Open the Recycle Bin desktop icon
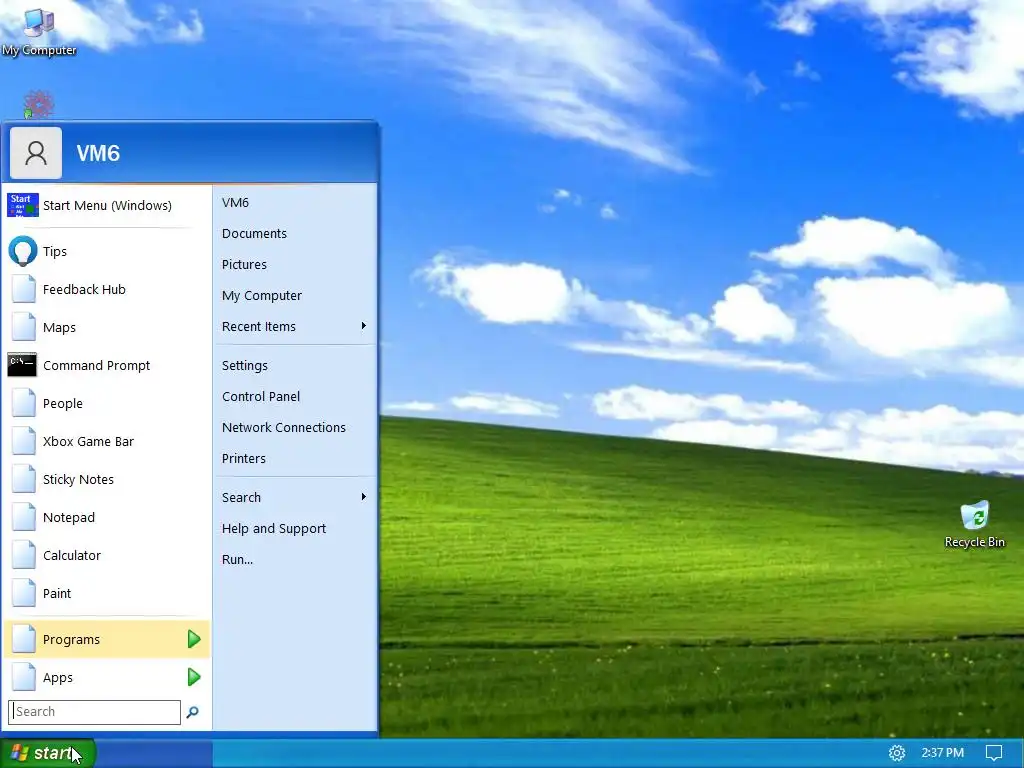This screenshot has width=1024, height=768. coord(974,524)
